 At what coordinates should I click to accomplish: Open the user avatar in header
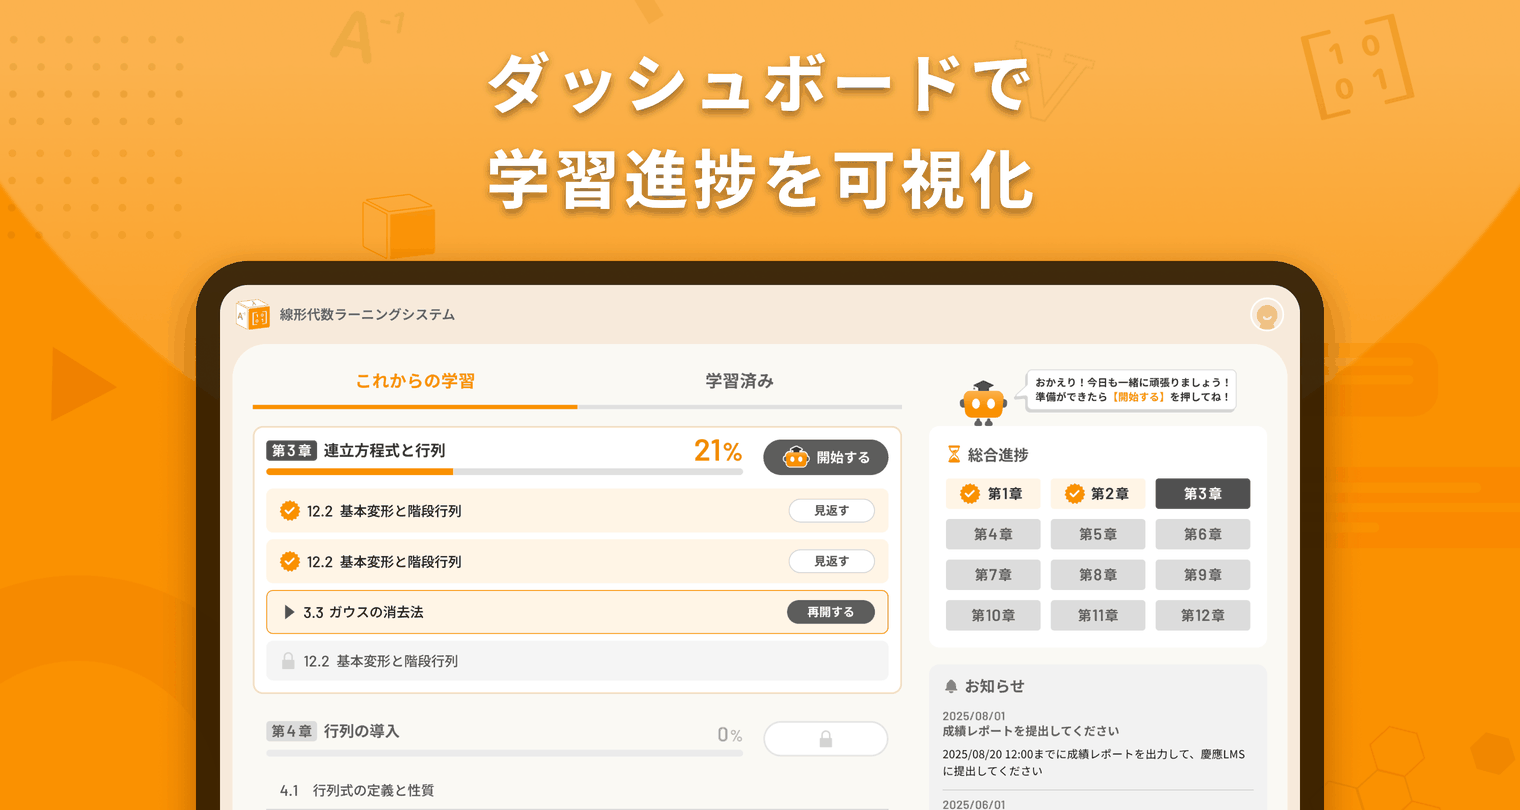(1267, 315)
